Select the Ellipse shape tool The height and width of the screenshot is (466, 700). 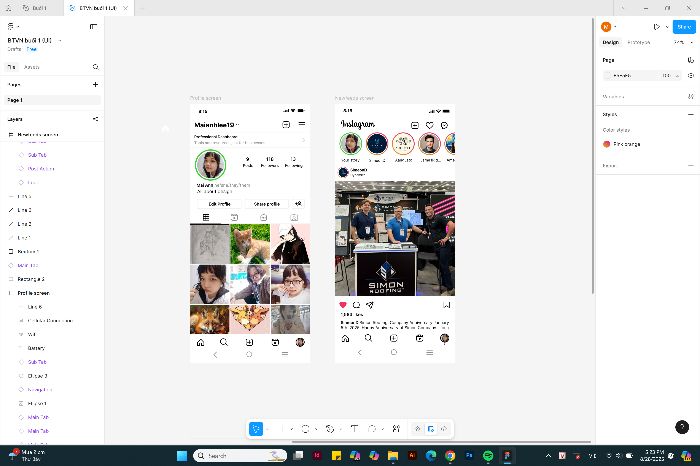tap(305, 429)
